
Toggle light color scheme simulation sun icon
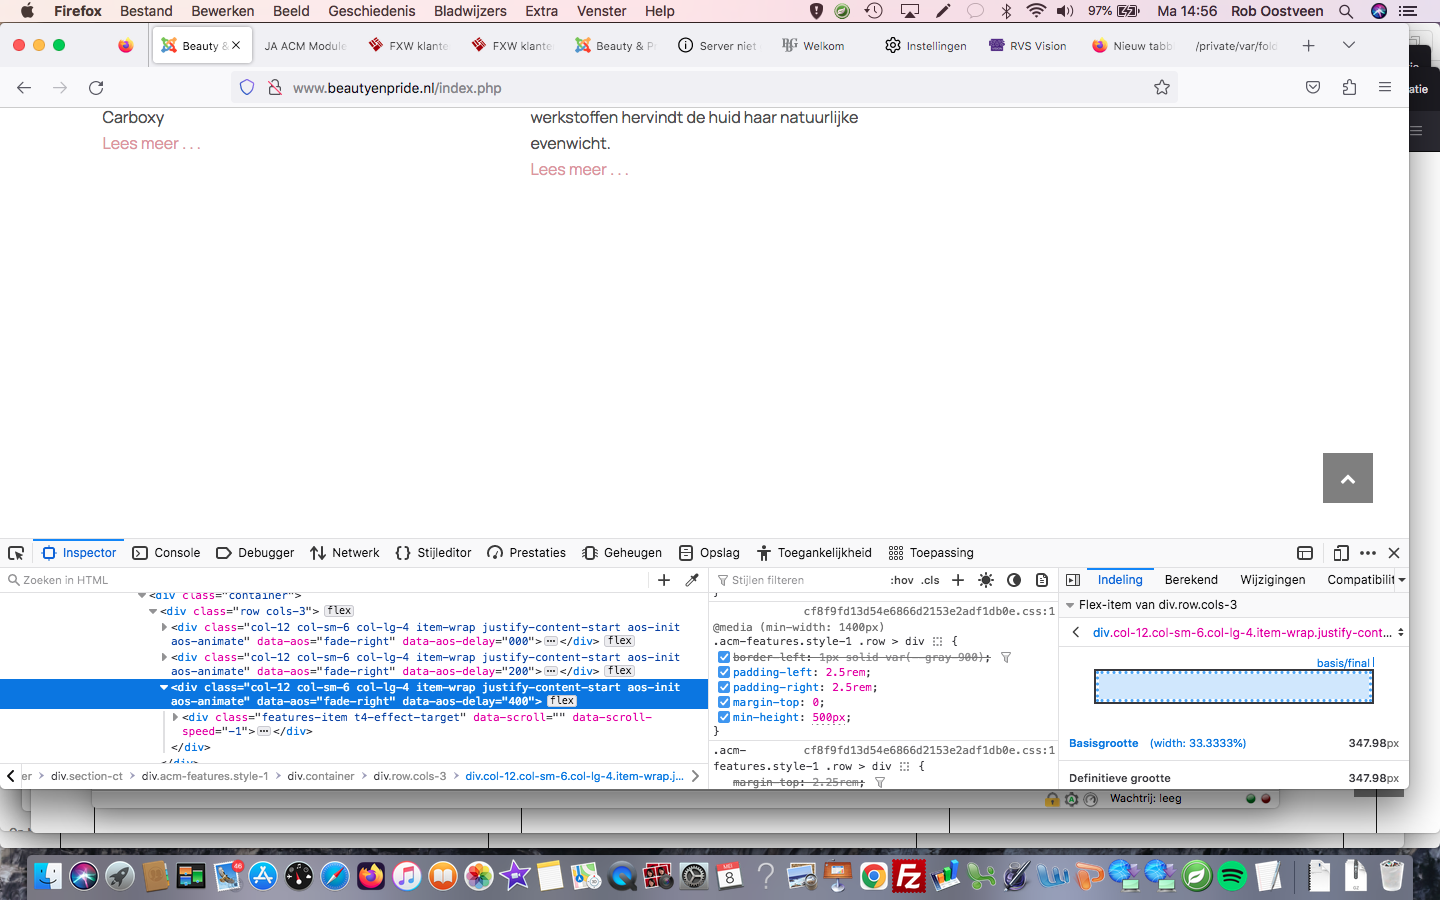[986, 580]
